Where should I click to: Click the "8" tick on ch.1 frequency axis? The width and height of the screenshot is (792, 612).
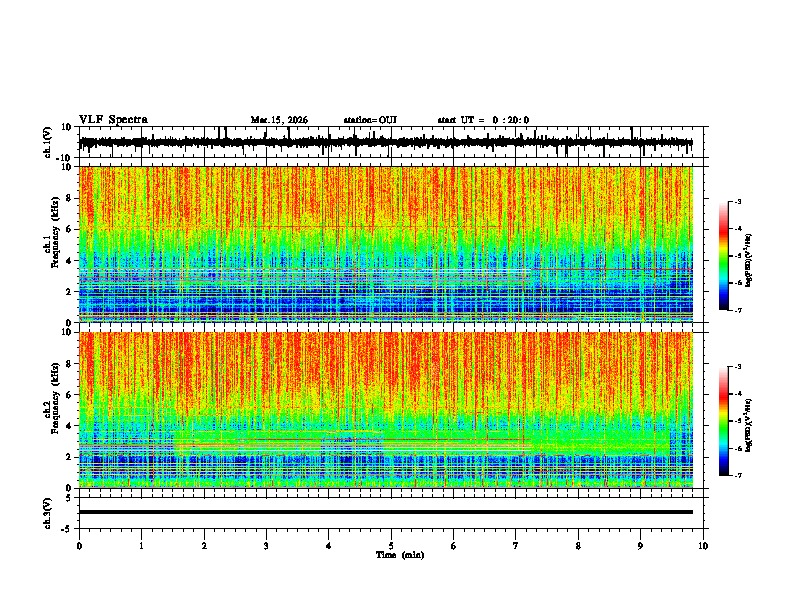click(70, 198)
